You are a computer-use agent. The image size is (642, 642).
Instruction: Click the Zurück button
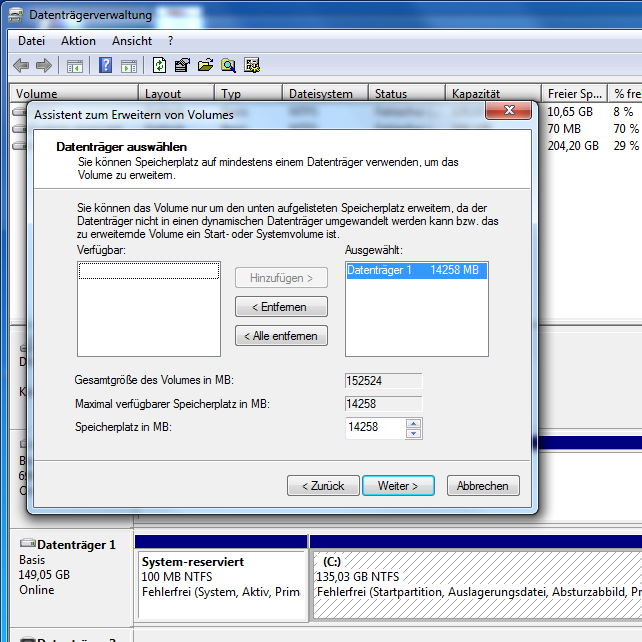tap(323, 486)
